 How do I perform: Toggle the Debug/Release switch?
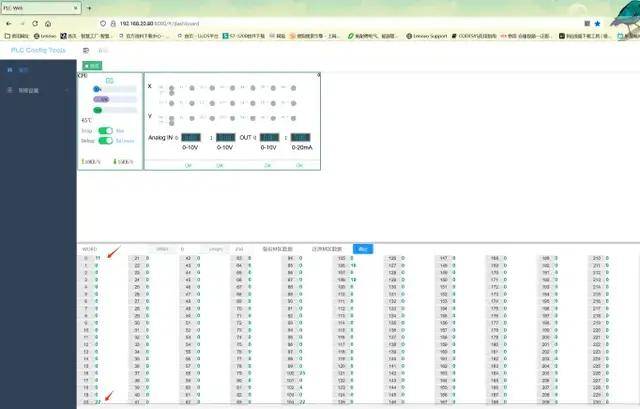pos(105,141)
